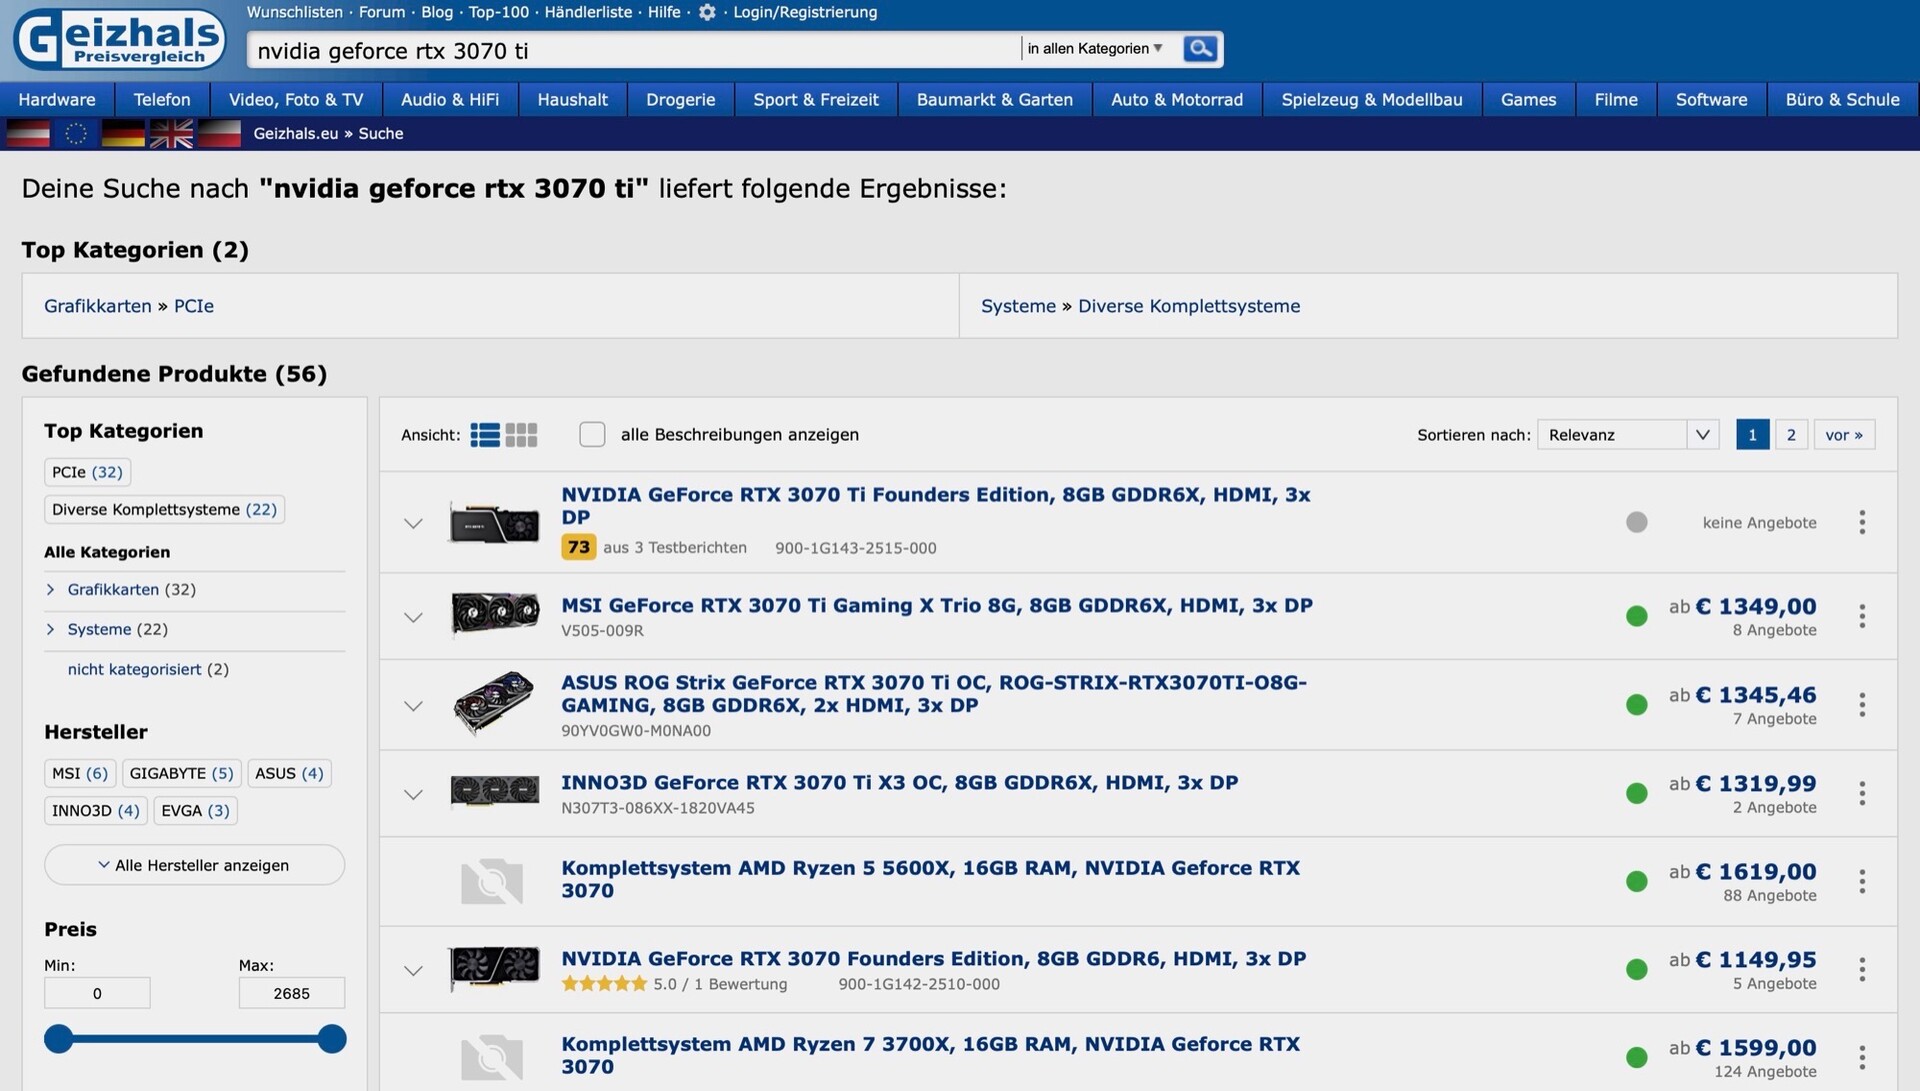Click Alle Hersteller anzeigen button

click(194, 865)
